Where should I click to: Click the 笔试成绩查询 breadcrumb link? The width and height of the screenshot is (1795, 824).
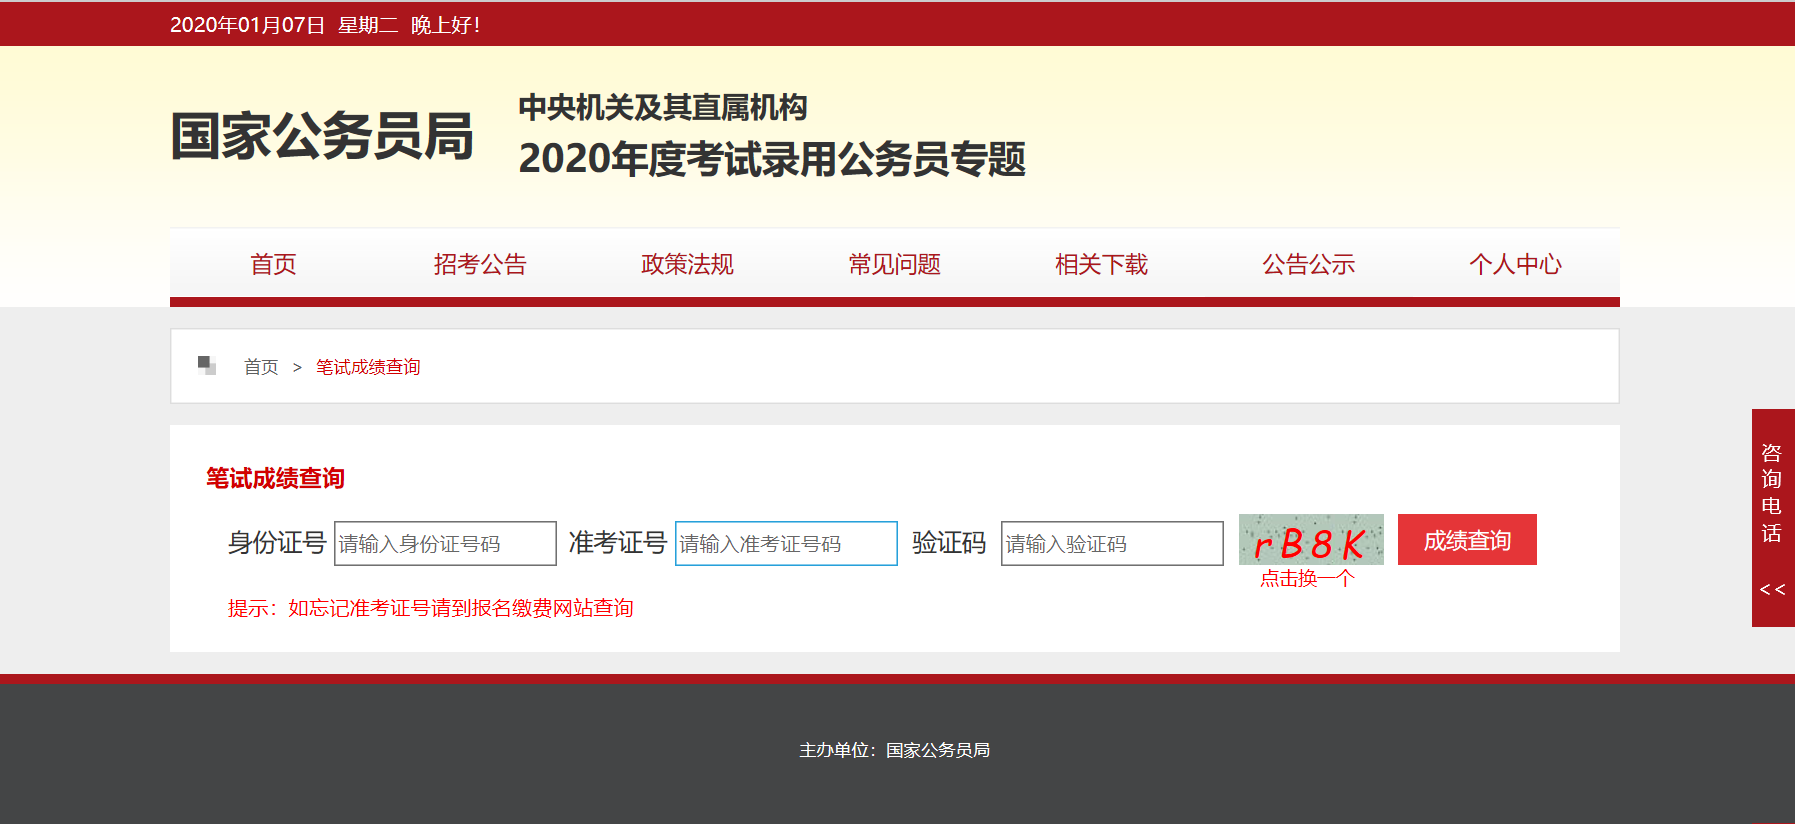click(368, 367)
